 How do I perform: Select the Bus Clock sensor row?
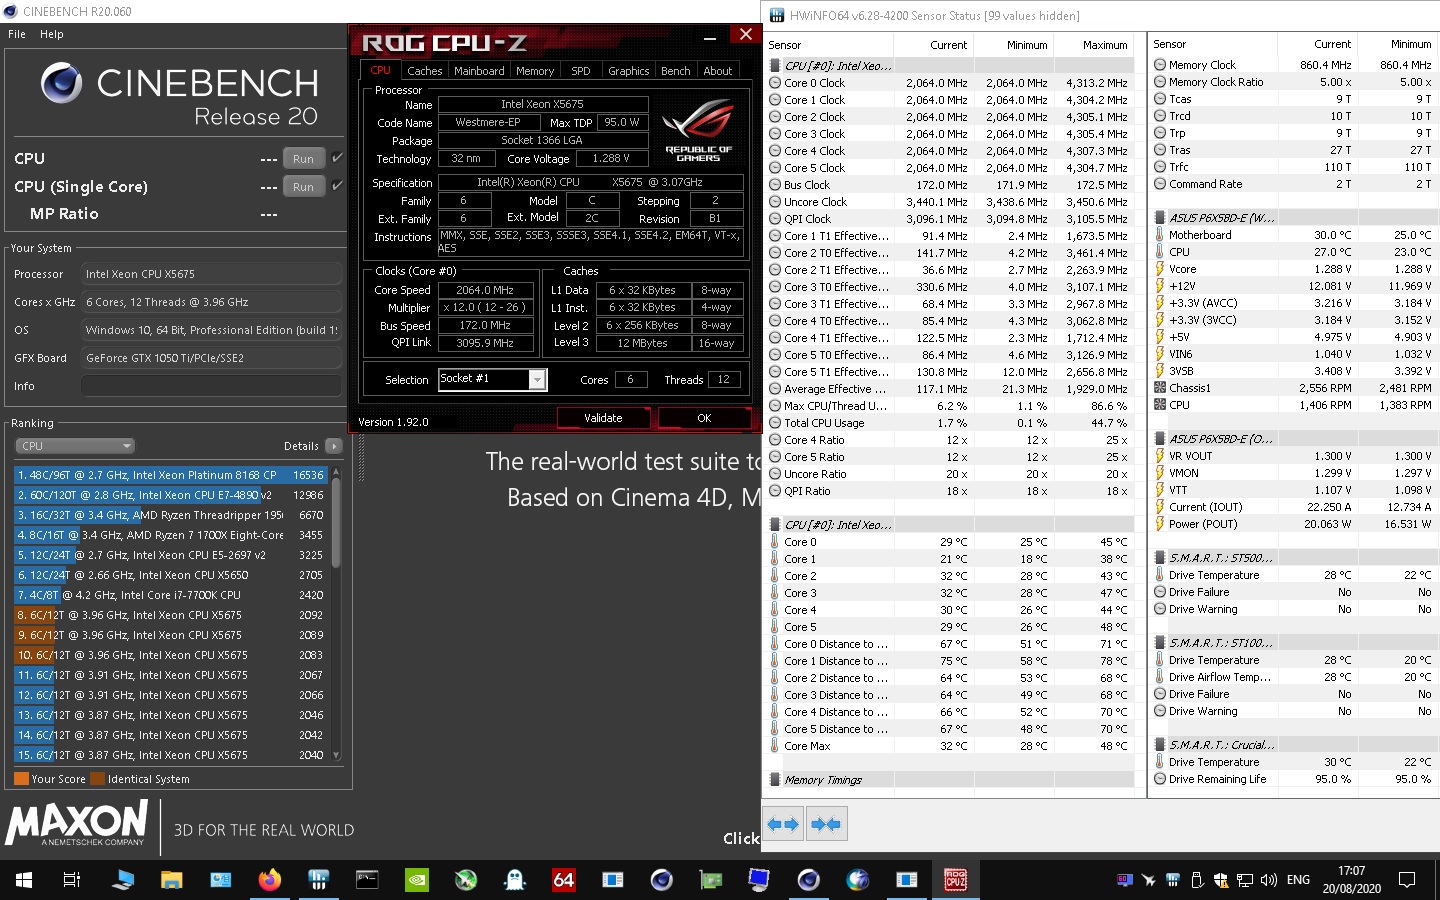click(950, 185)
